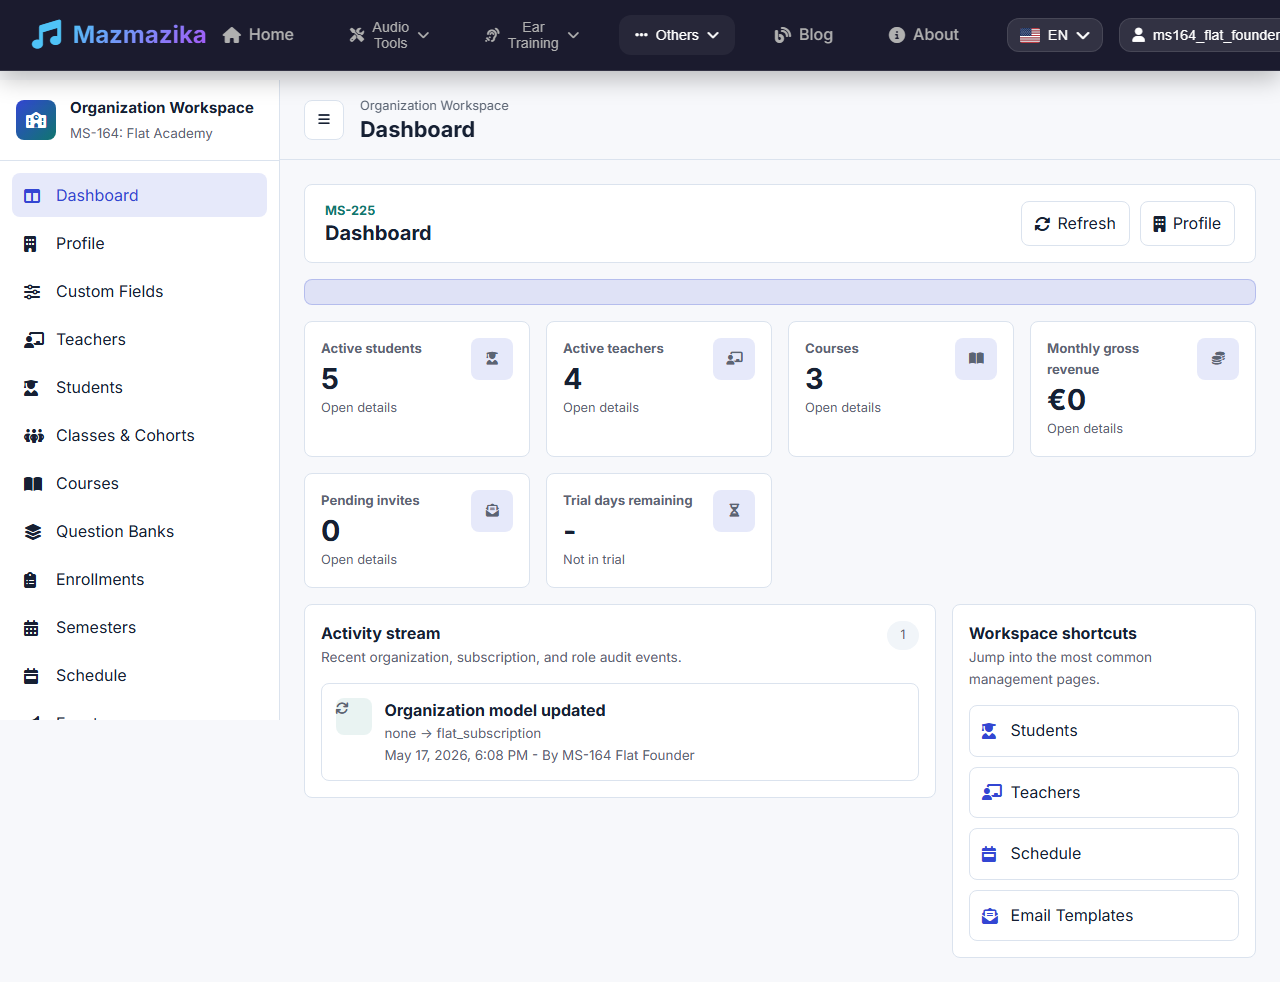The height and width of the screenshot is (982, 1280).
Task: Click the Blog link in navbar
Action: point(803,35)
